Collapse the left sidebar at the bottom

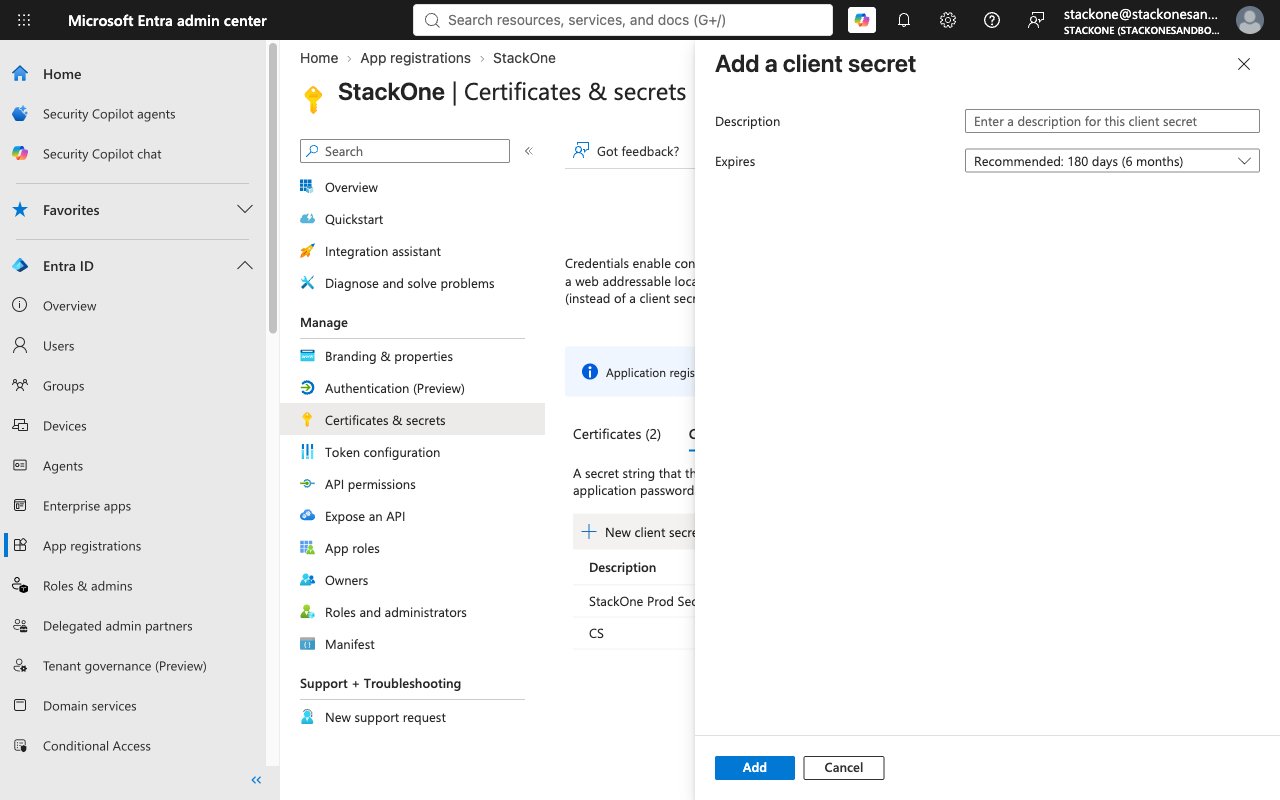point(256,780)
